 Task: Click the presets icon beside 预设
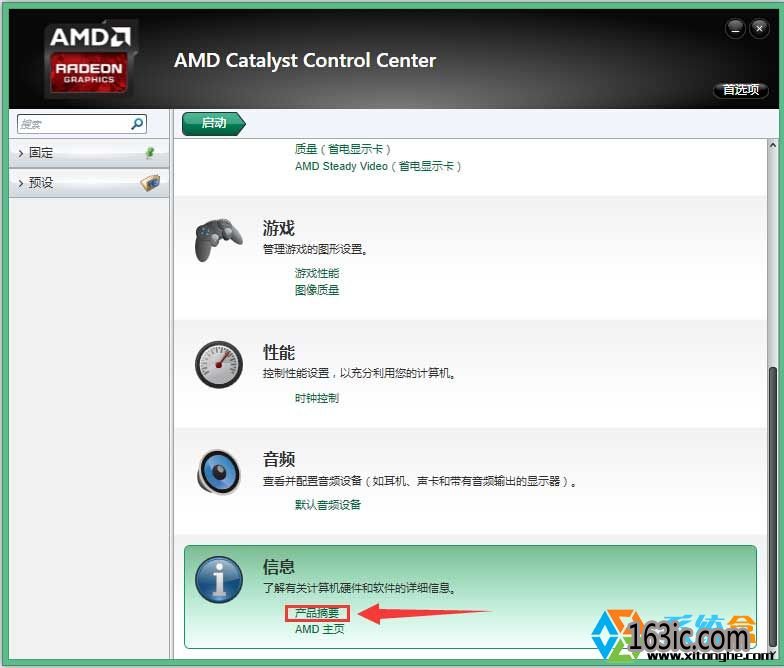point(150,183)
